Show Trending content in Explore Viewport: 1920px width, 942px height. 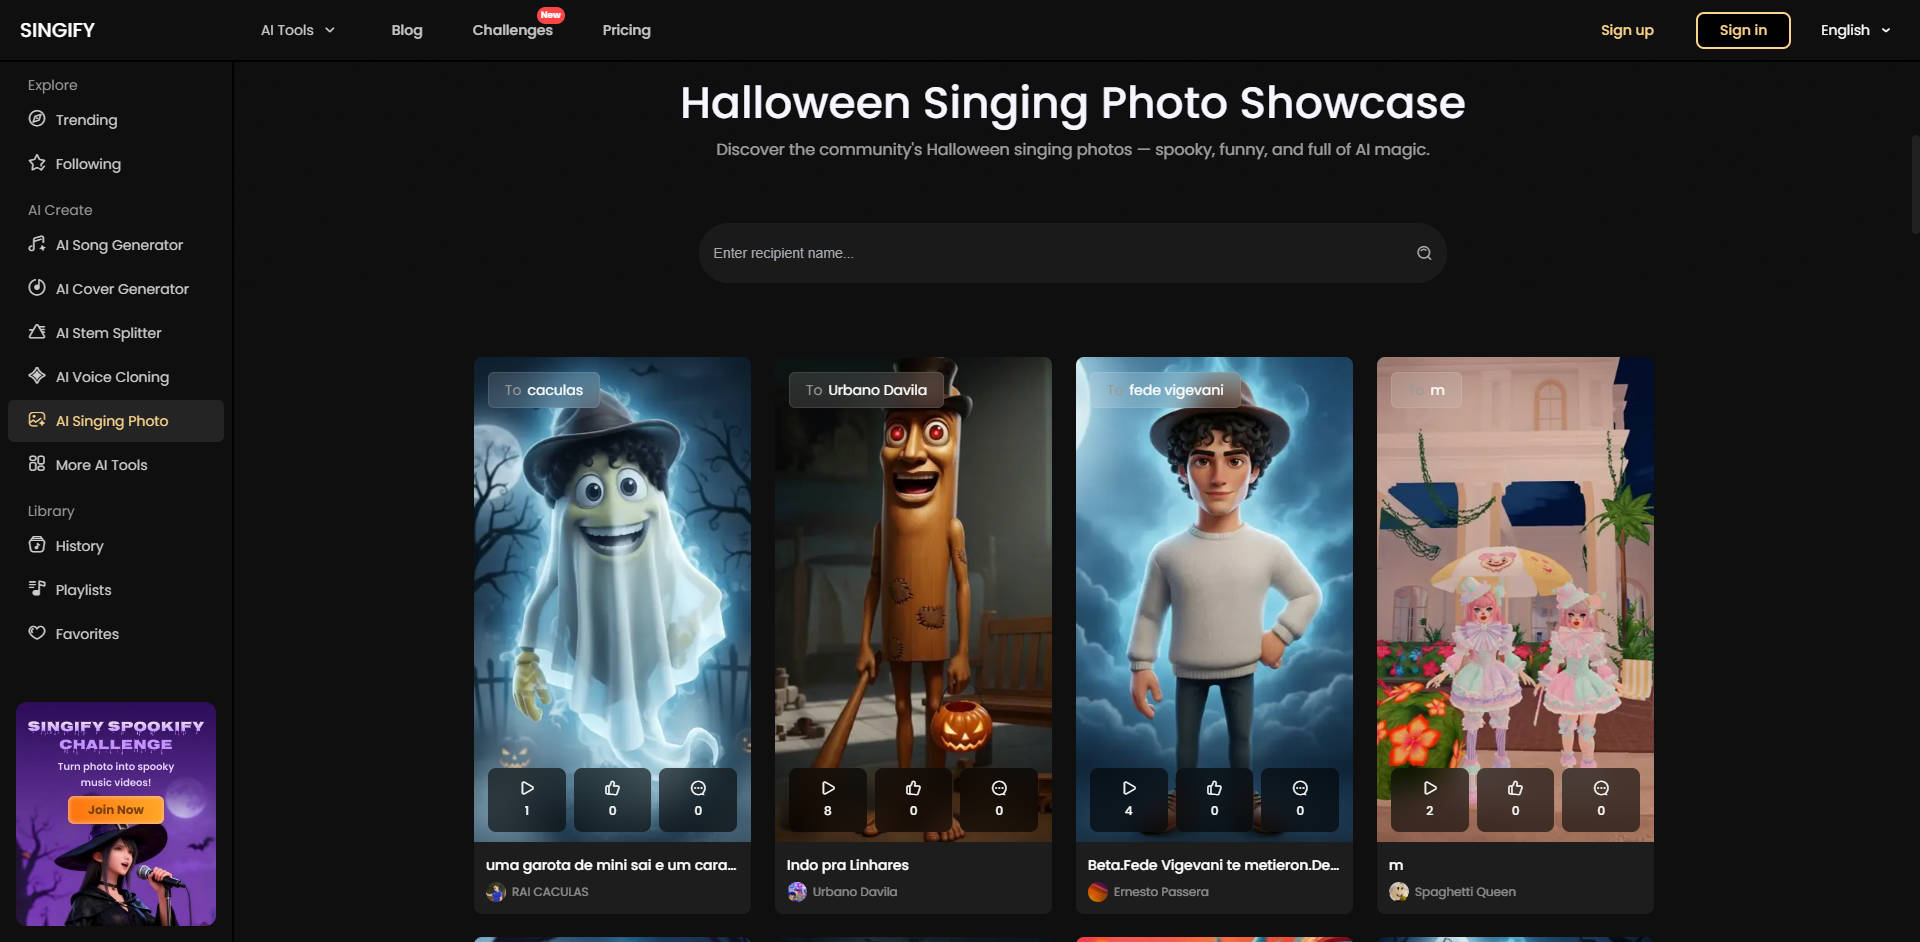(x=85, y=120)
